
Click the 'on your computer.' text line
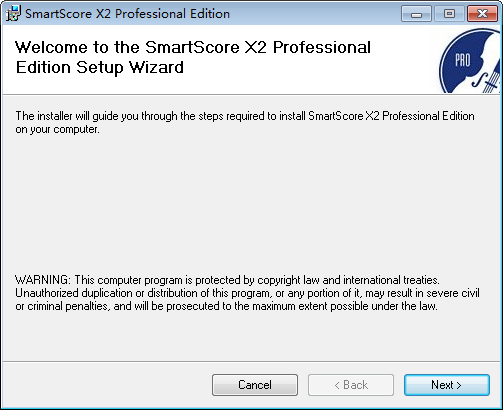57,129
